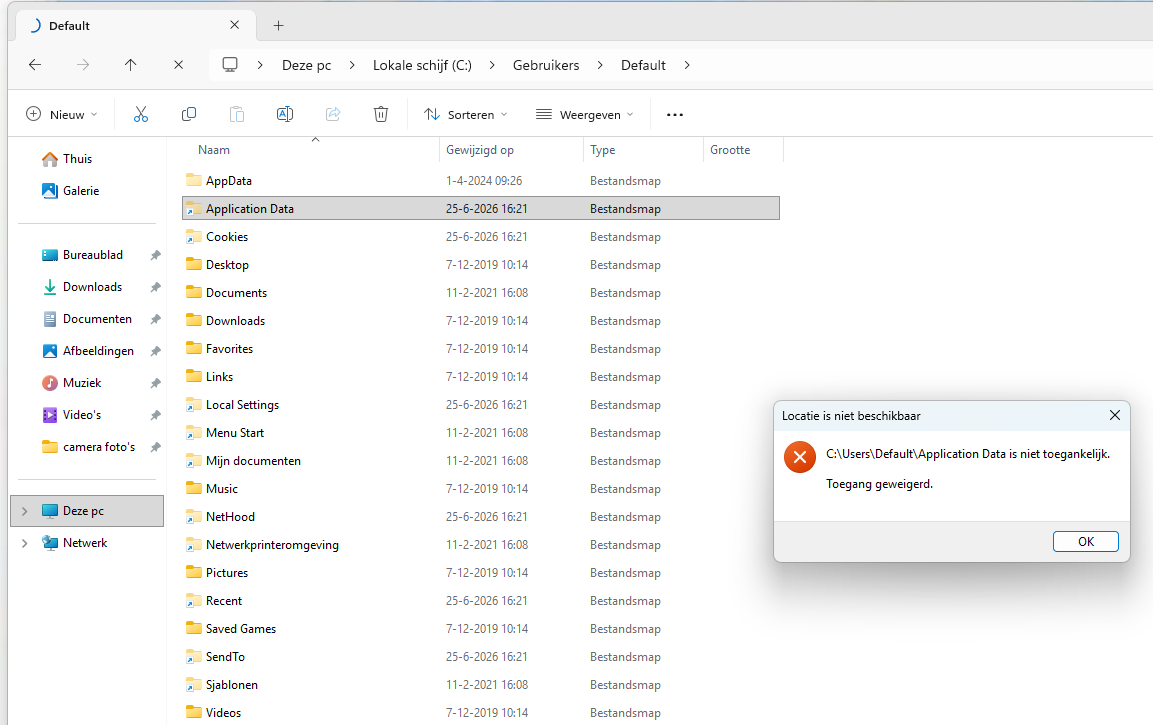Click the Cut scissors icon

pos(140,115)
